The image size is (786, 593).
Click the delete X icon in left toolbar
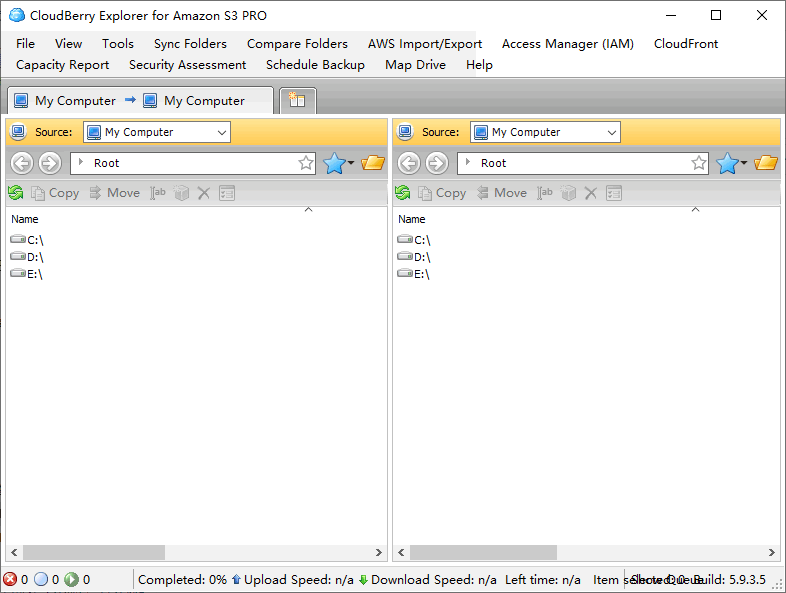204,193
